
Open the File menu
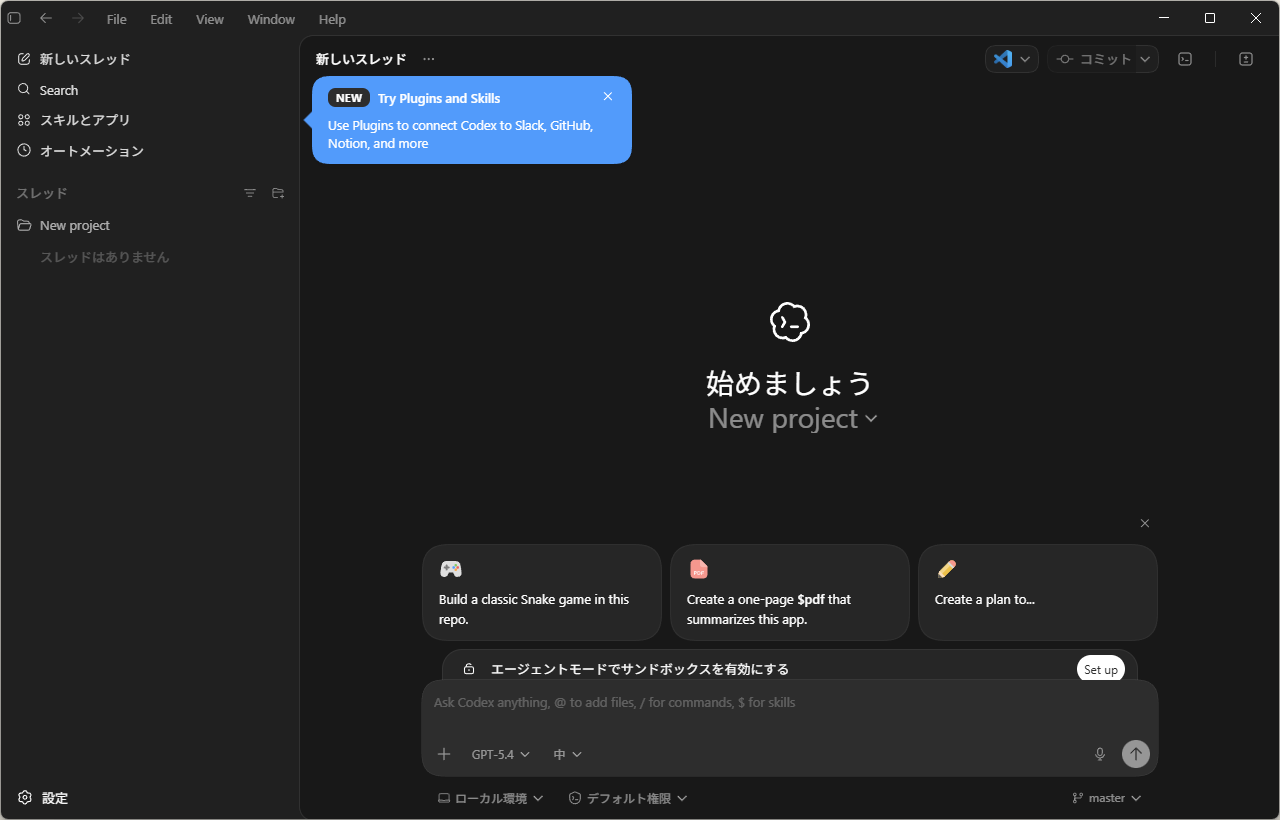pyautogui.click(x=117, y=19)
